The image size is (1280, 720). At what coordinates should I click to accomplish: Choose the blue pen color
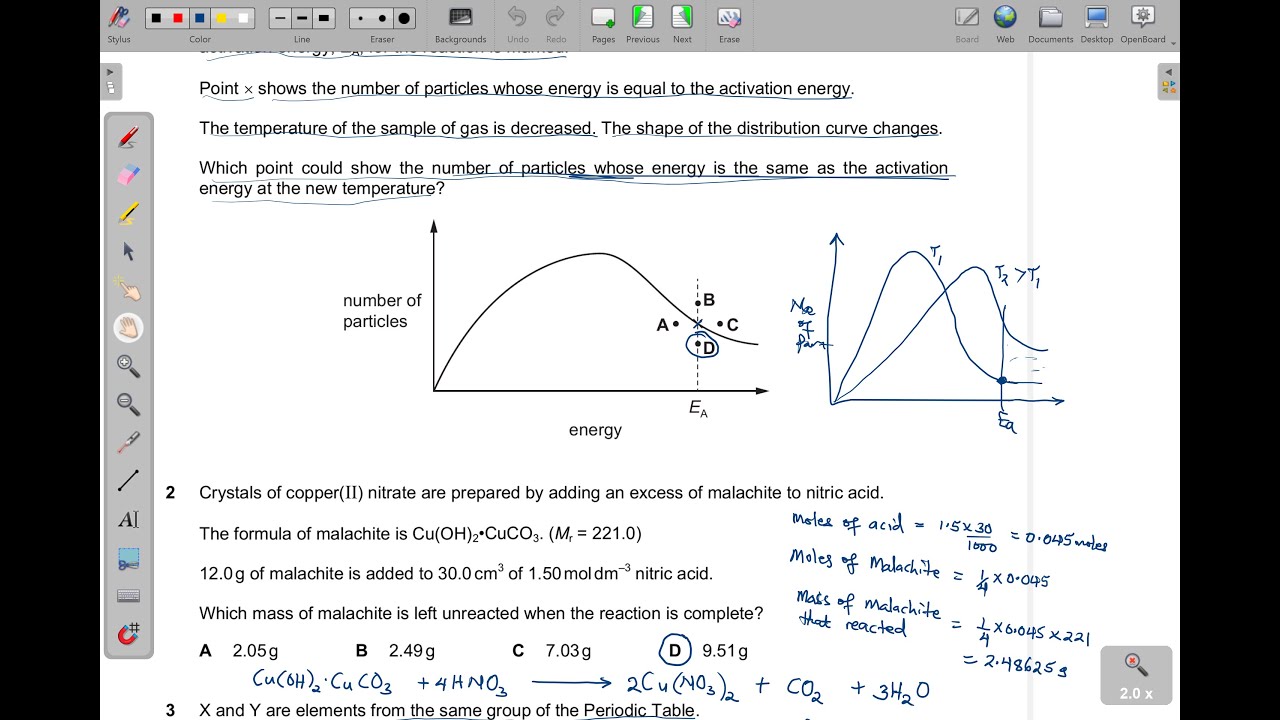pos(200,18)
